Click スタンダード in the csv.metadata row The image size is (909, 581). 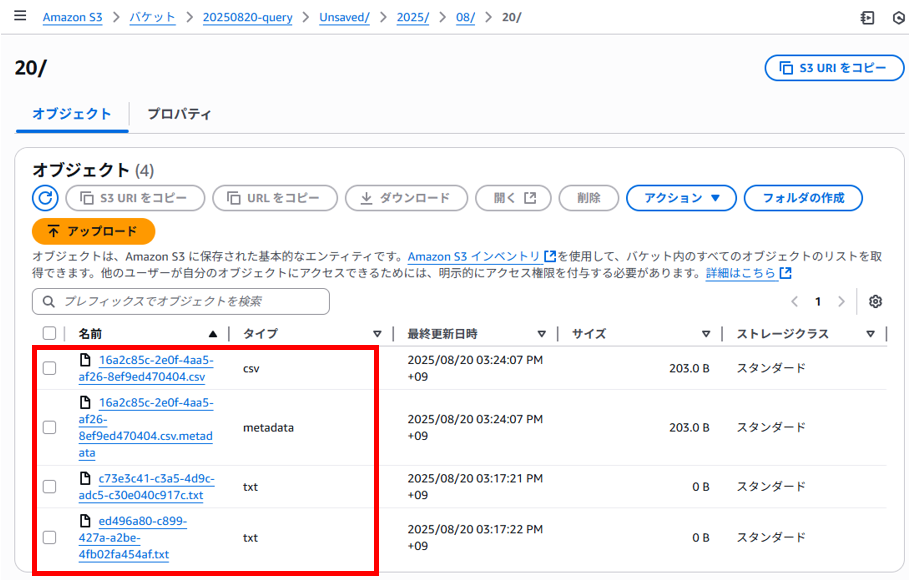coord(771,427)
